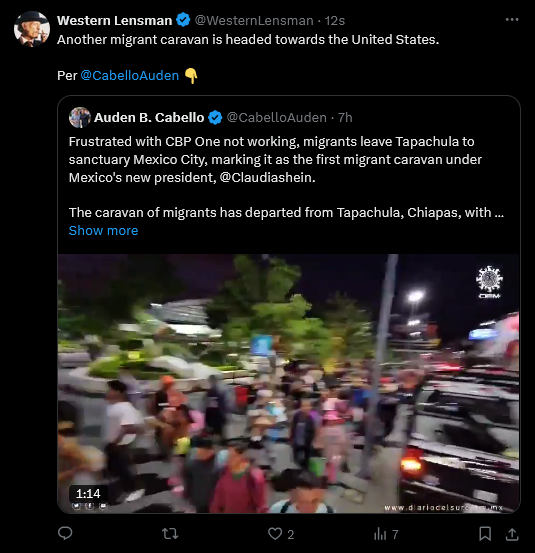
Task: Open the three-dot more options menu
Action: (x=512, y=20)
